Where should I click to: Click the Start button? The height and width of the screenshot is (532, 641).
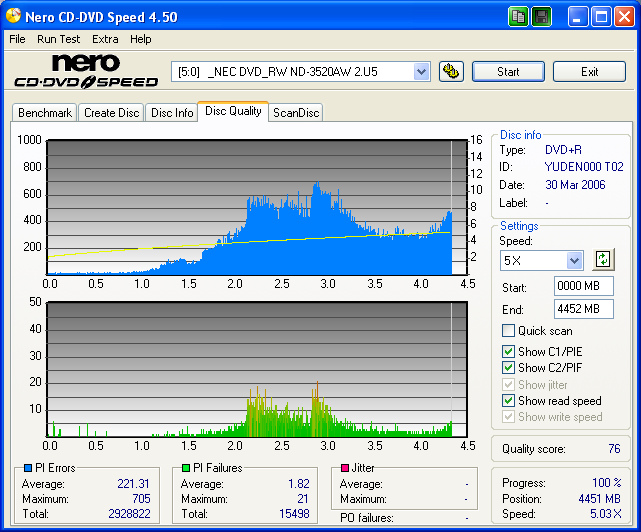508,72
